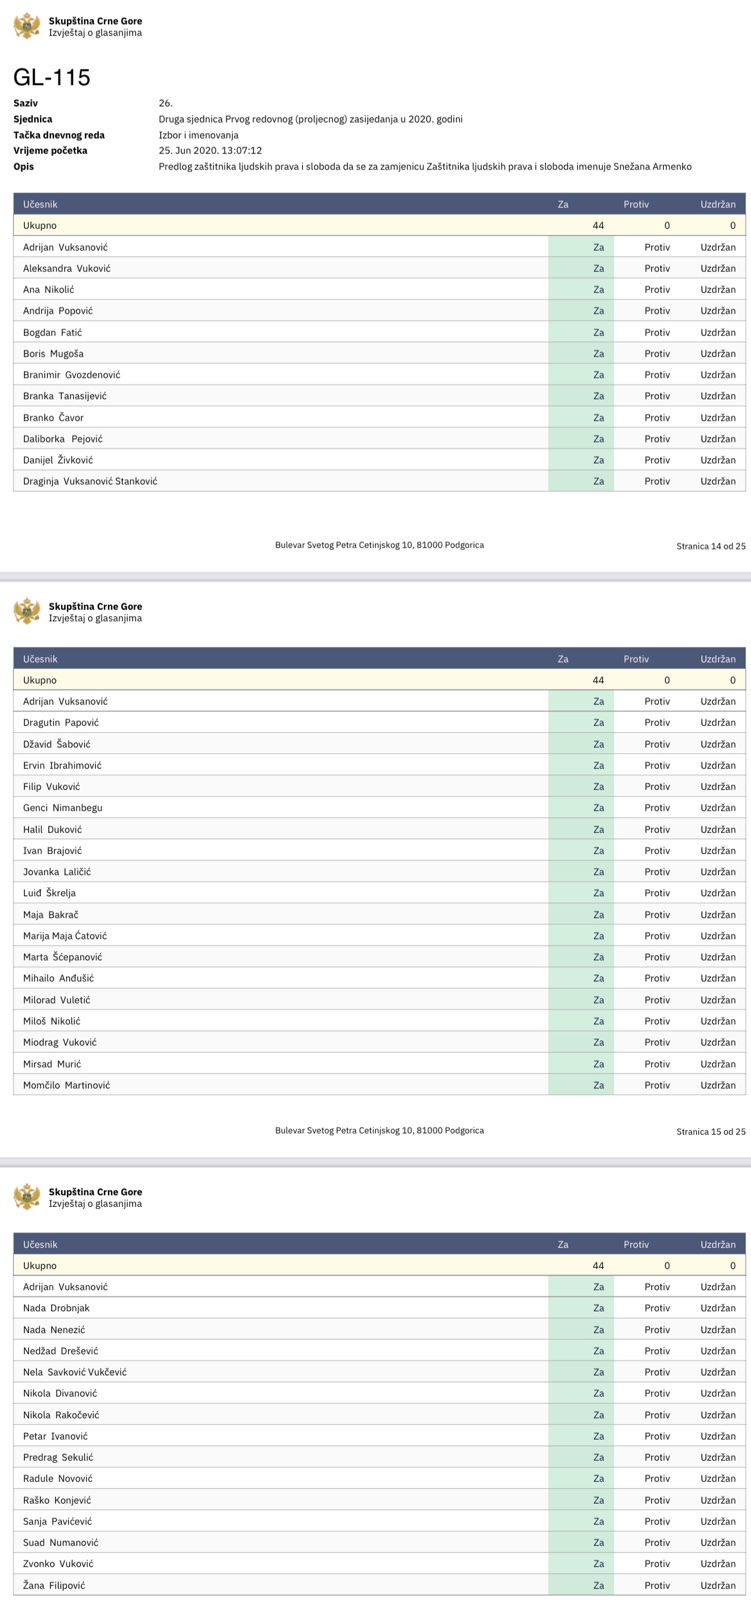Click the Uzdržan cell for Branko Čavor
751x1600 pixels.
(x=718, y=417)
